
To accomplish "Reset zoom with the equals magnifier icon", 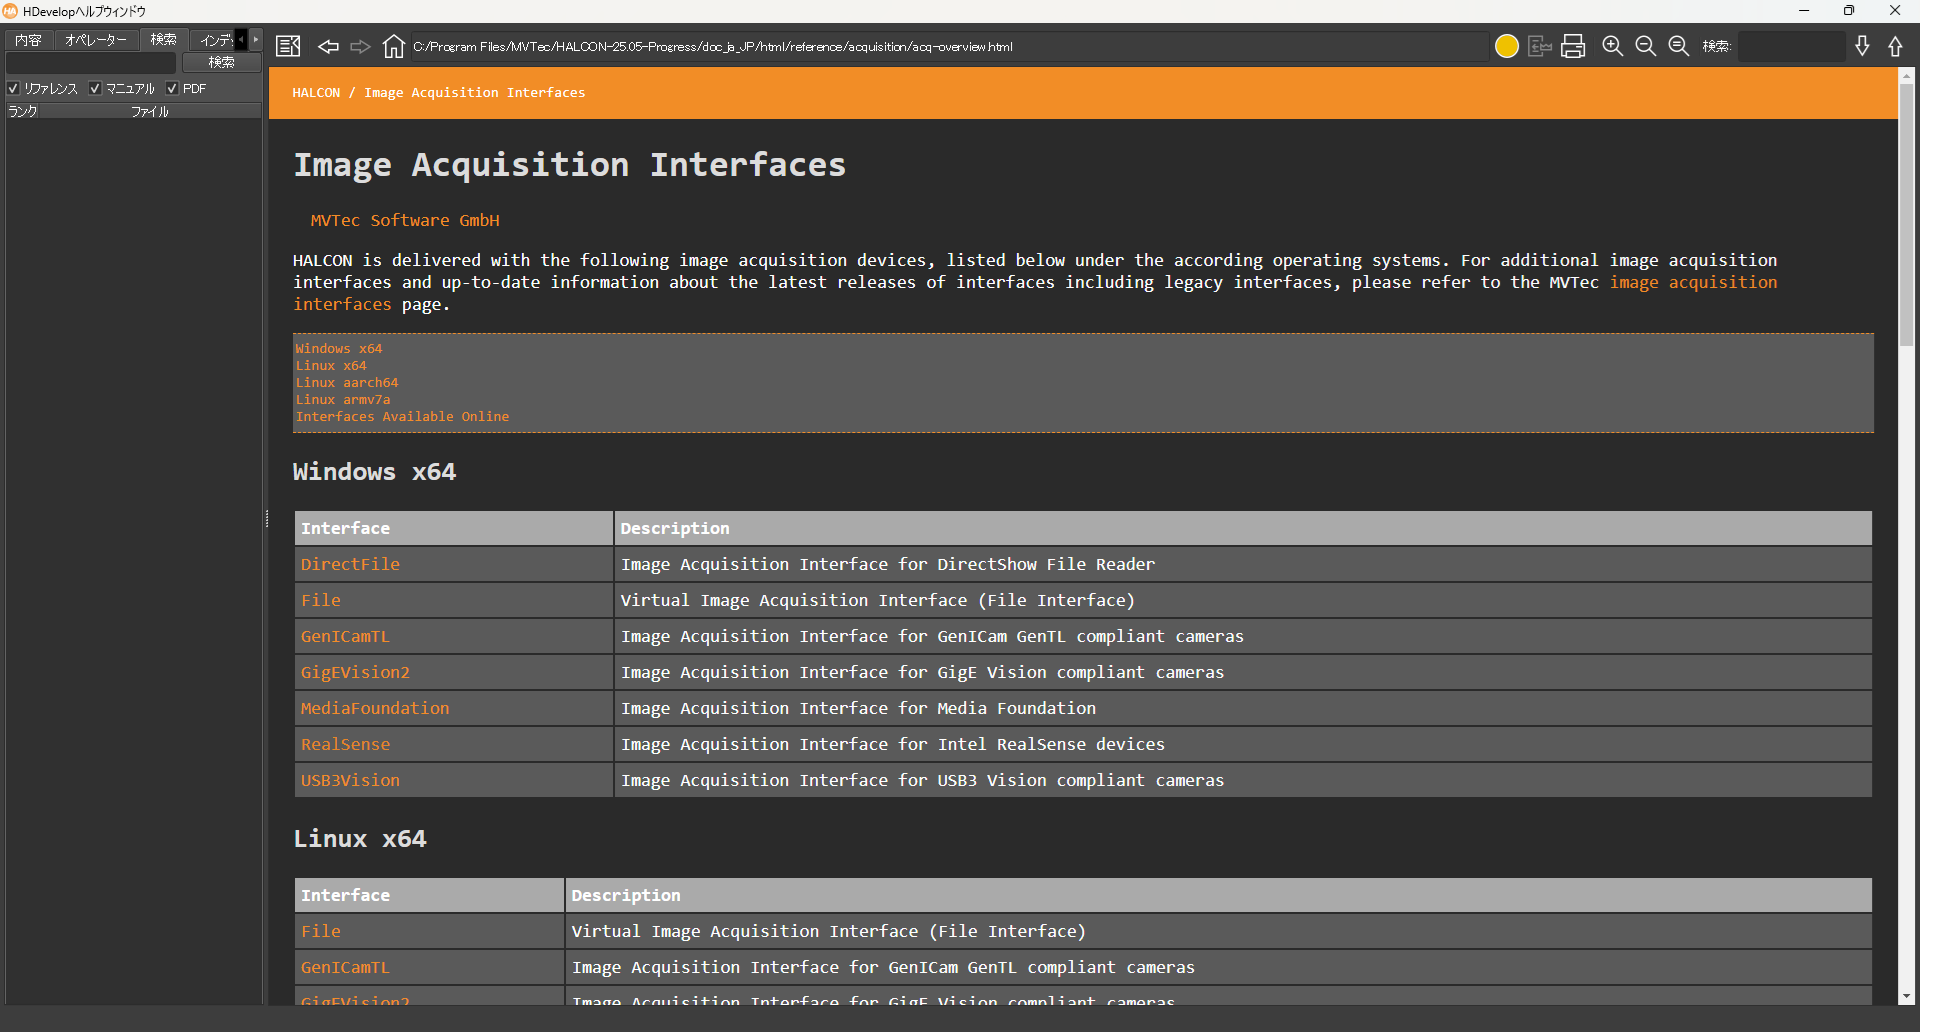I will pos(1679,47).
